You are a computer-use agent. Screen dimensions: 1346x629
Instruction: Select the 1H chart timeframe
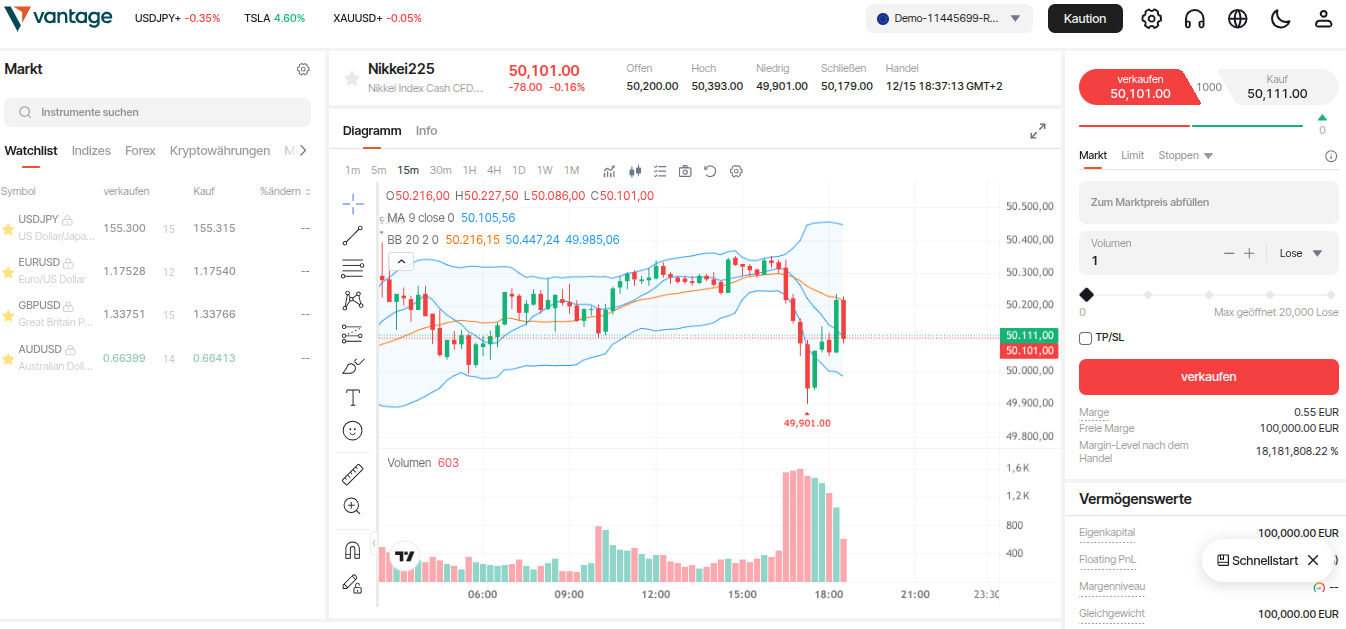(469, 170)
